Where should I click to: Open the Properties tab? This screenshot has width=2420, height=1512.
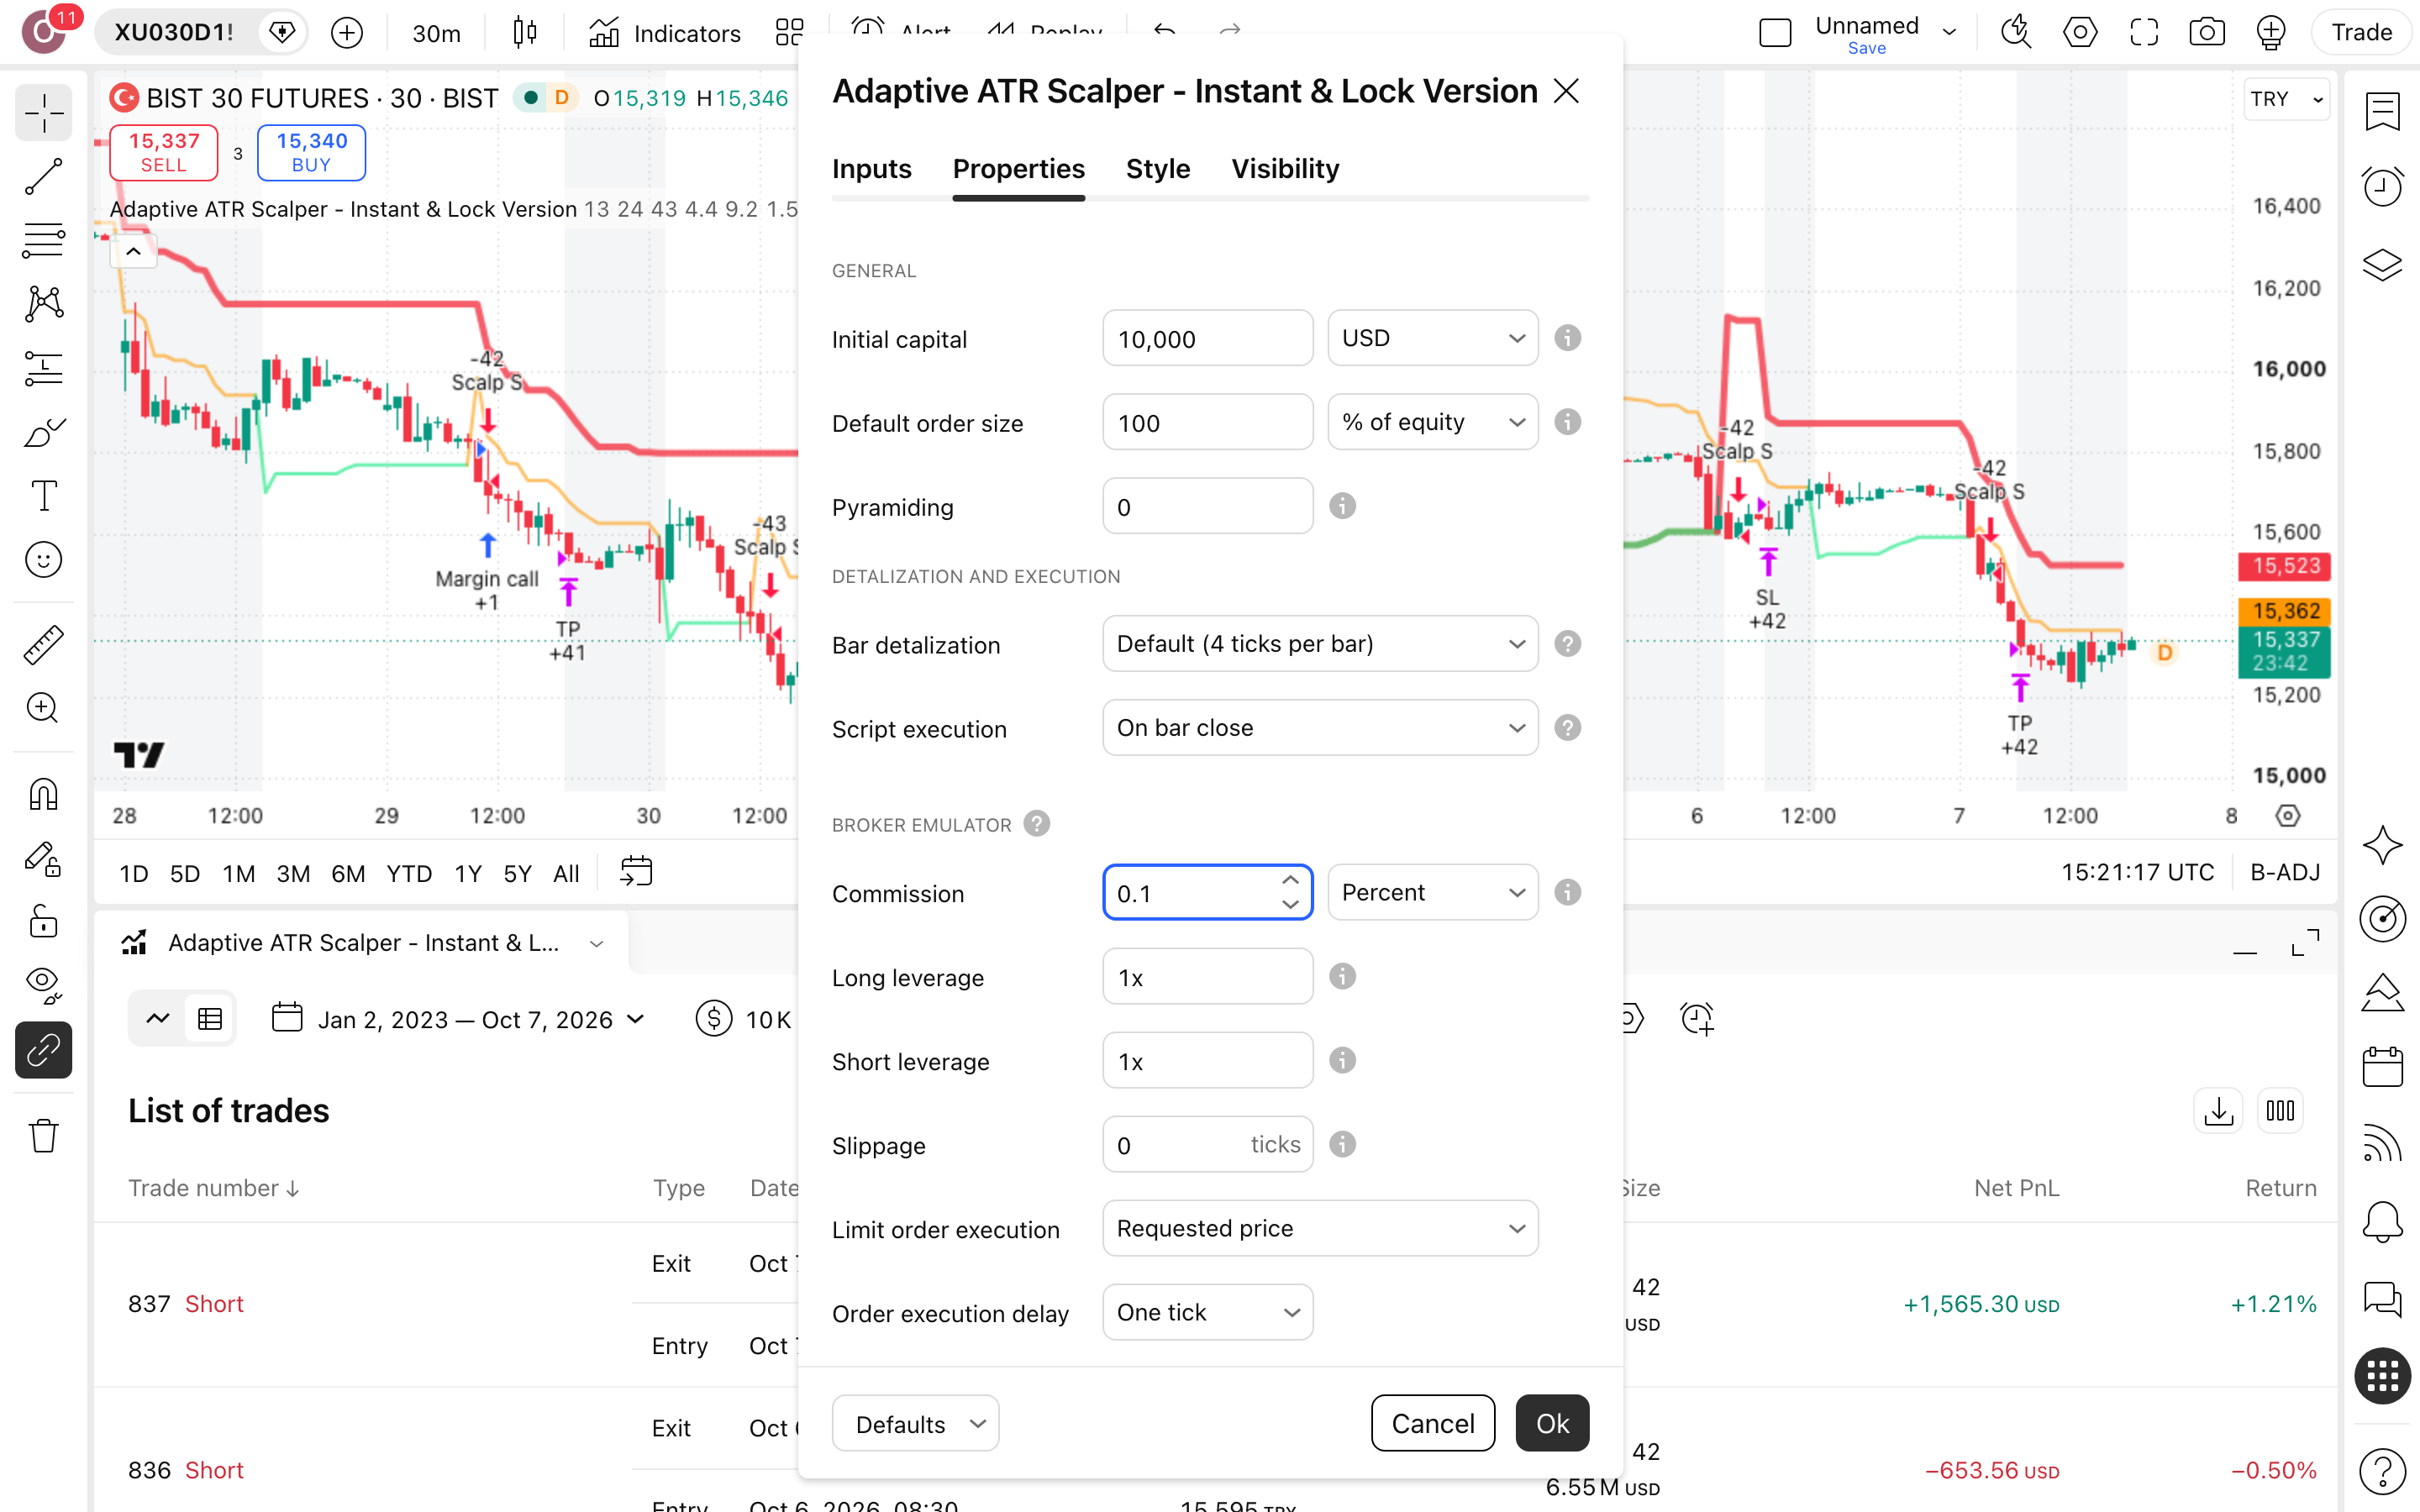pyautogui.click(x=1018, y=169)
